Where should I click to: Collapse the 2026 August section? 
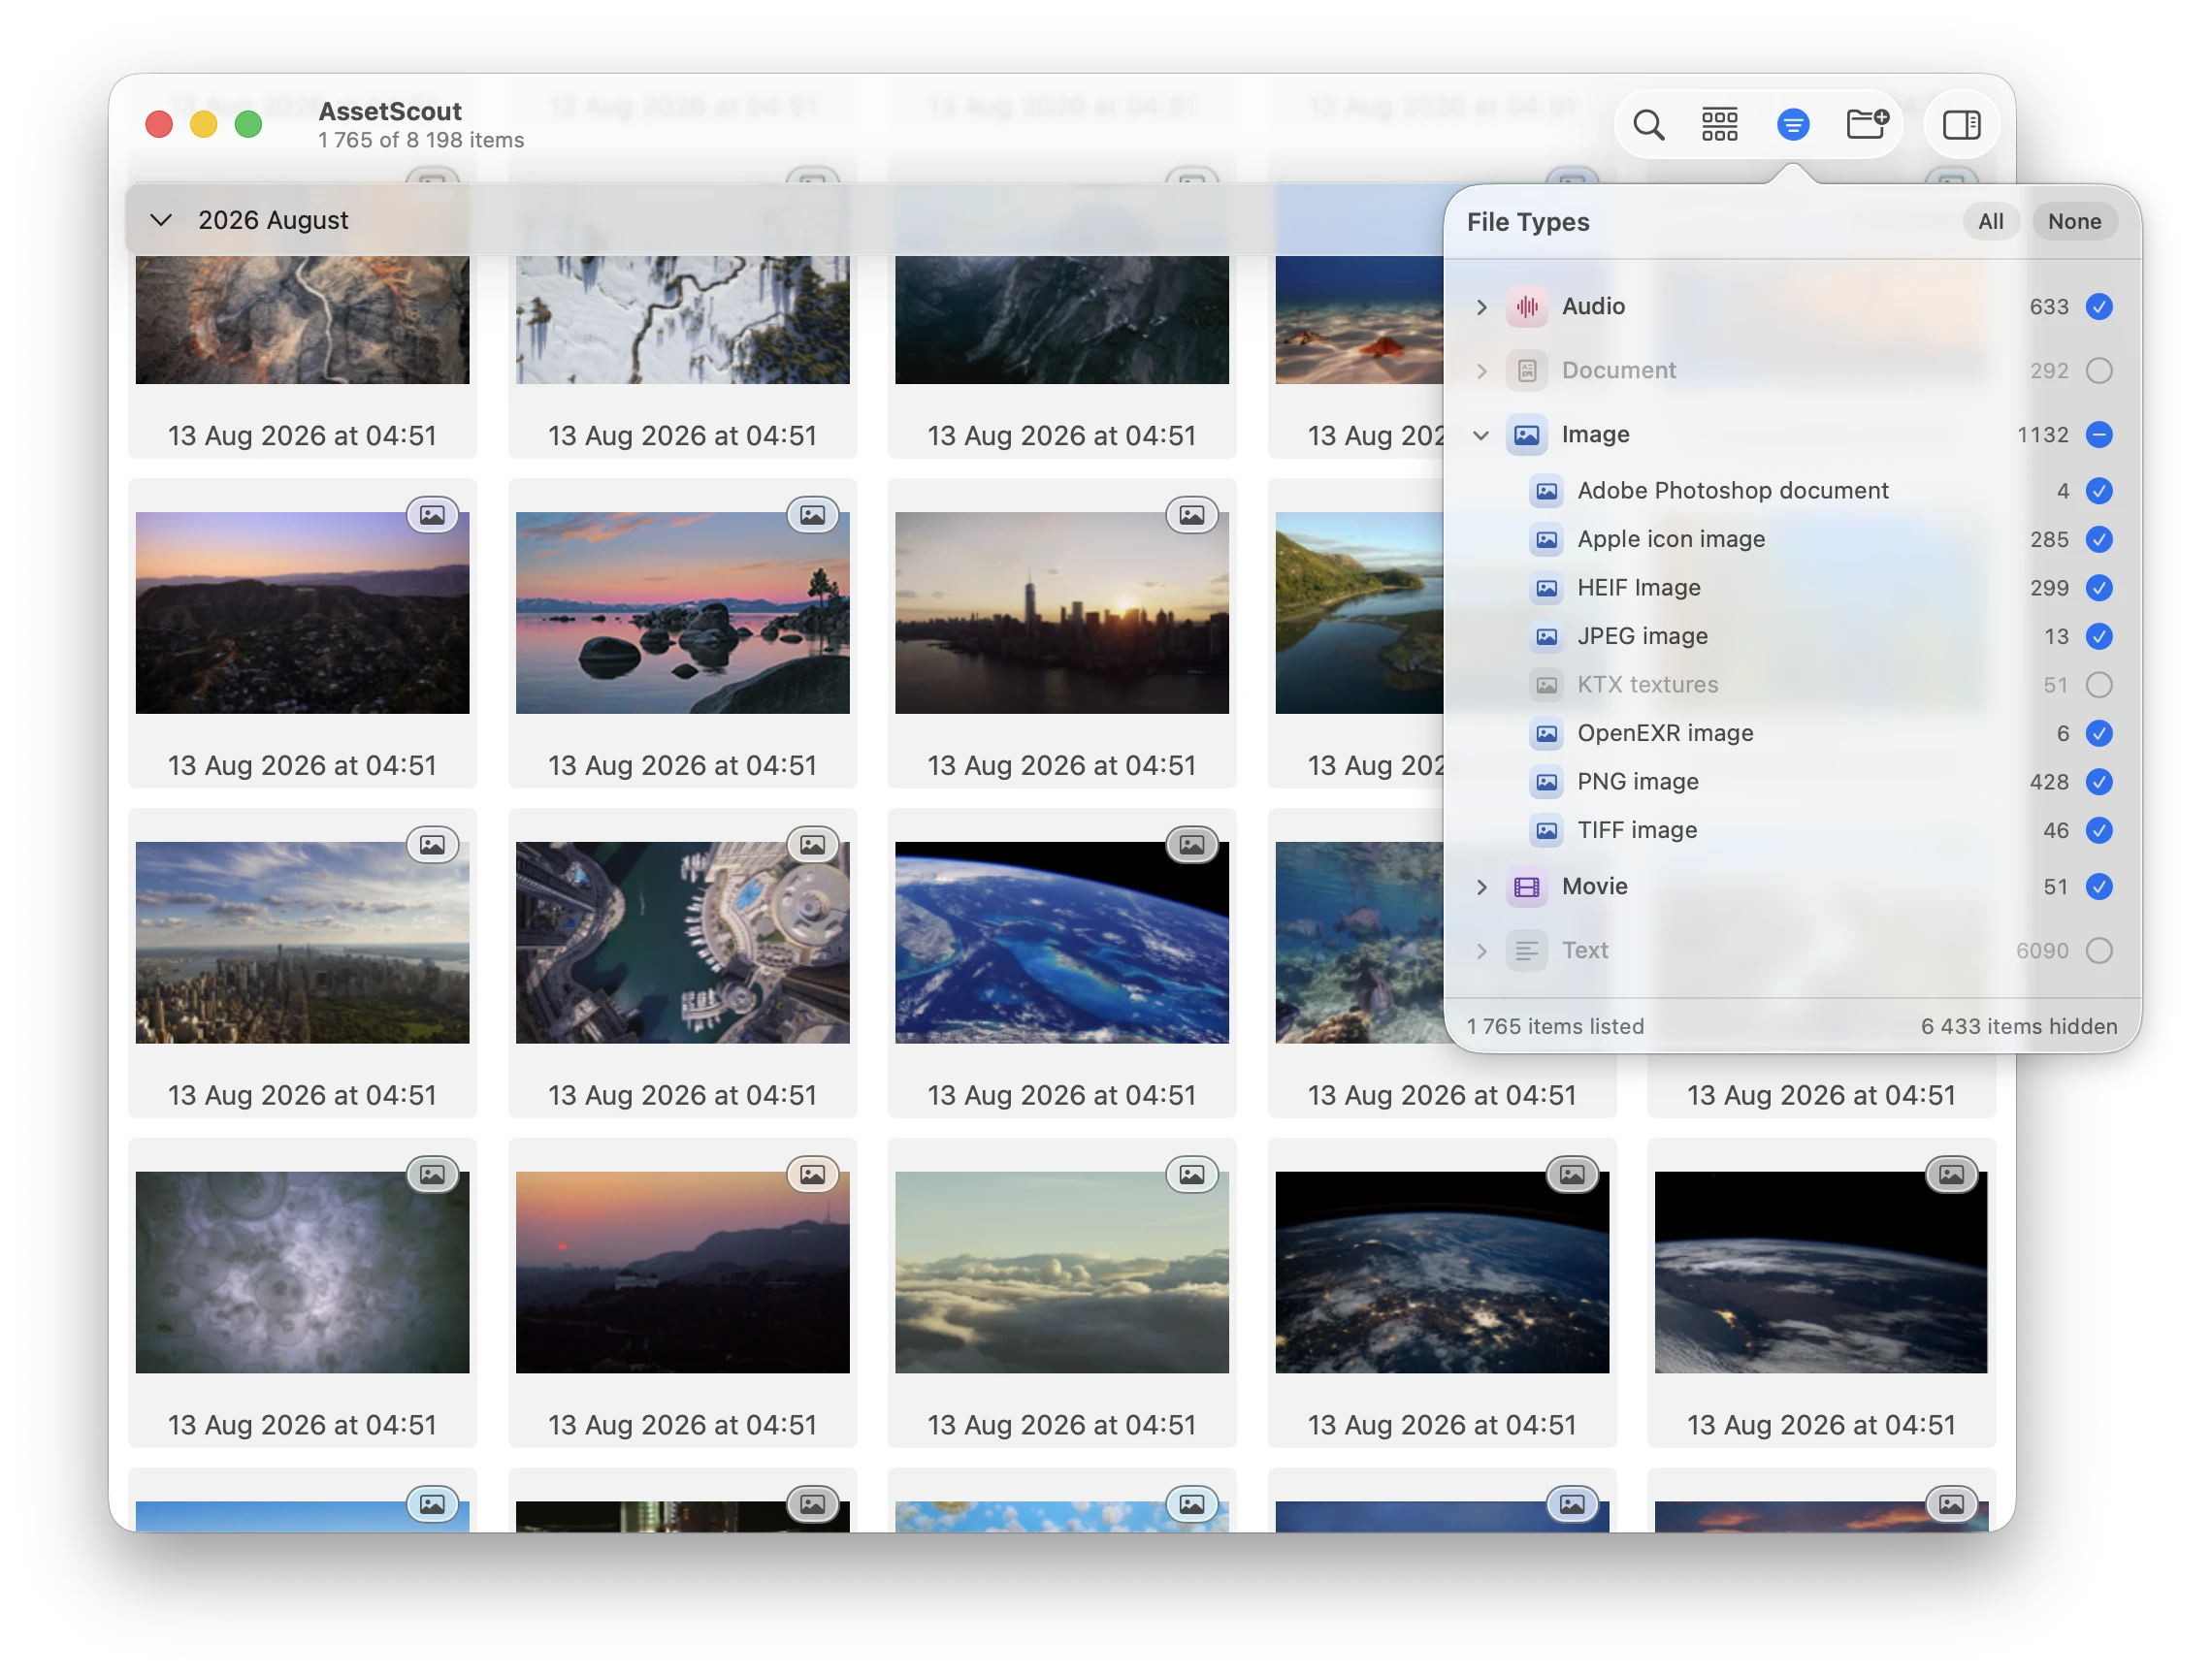(x=160, y=220)
